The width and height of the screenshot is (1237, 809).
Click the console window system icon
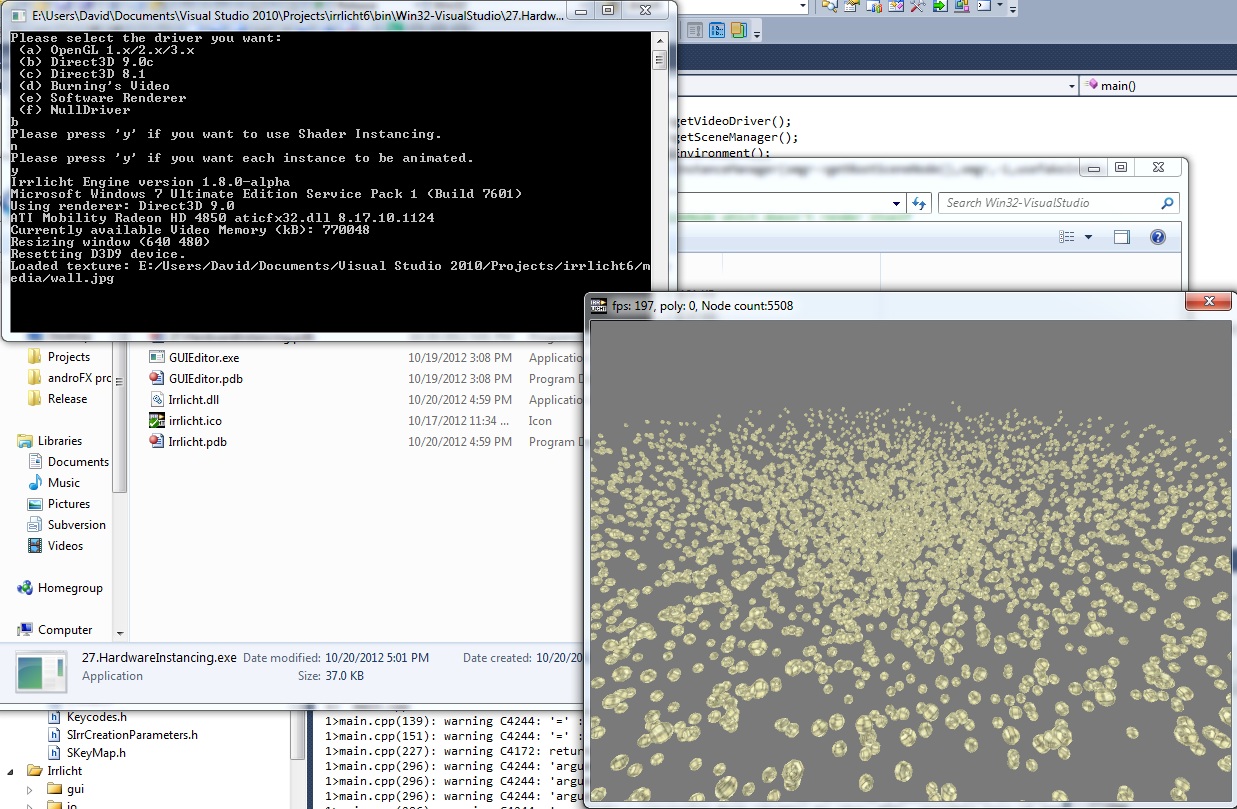click(16, 14)
